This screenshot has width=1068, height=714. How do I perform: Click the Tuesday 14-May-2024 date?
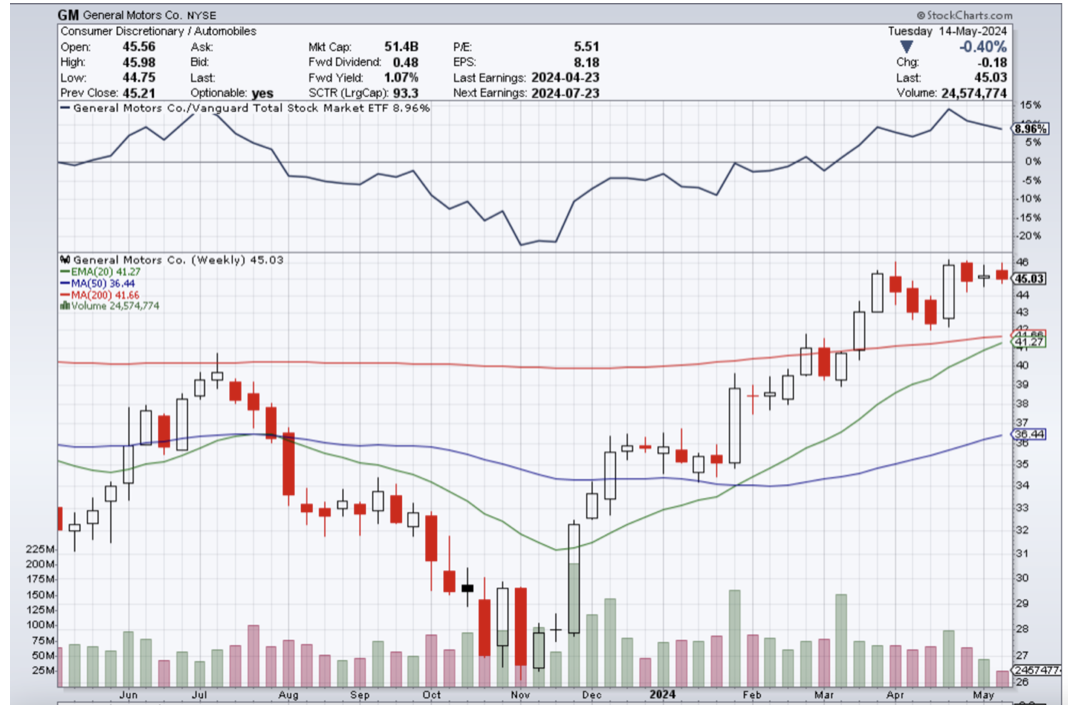[947, 31]
